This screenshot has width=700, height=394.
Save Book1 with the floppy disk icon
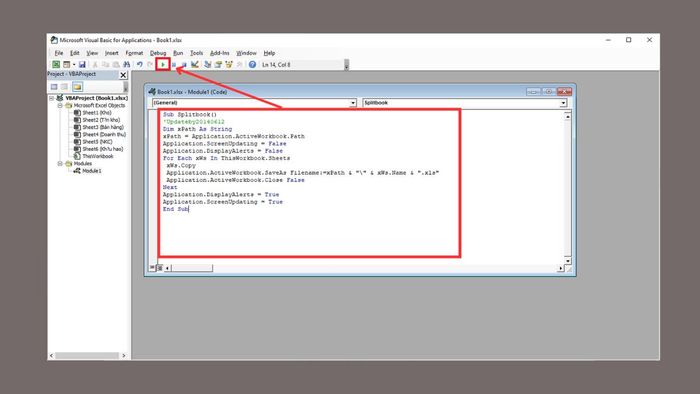pyautogui.click(x=82, y=65)
